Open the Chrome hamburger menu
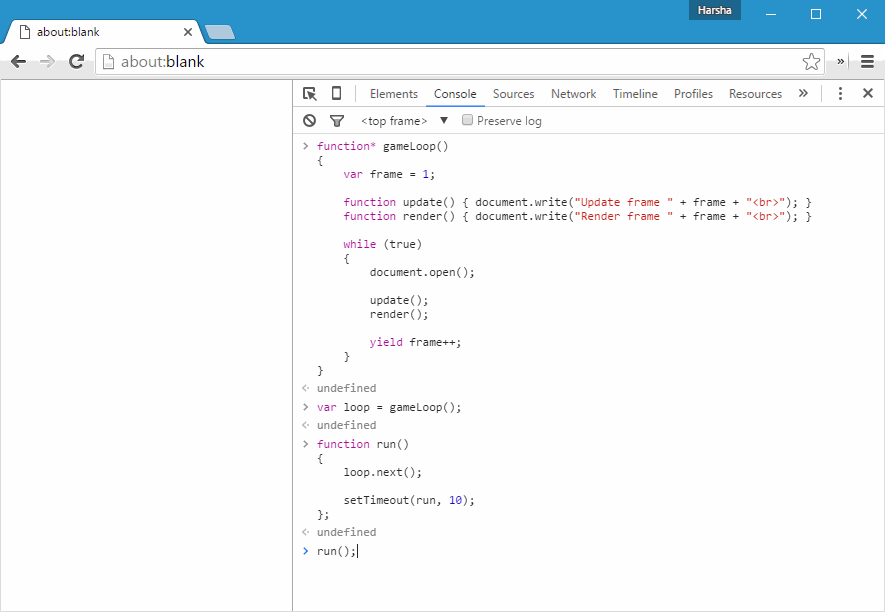Image resolution: width=885 pixels, height=612 pixels. click(x=868, y=62)
